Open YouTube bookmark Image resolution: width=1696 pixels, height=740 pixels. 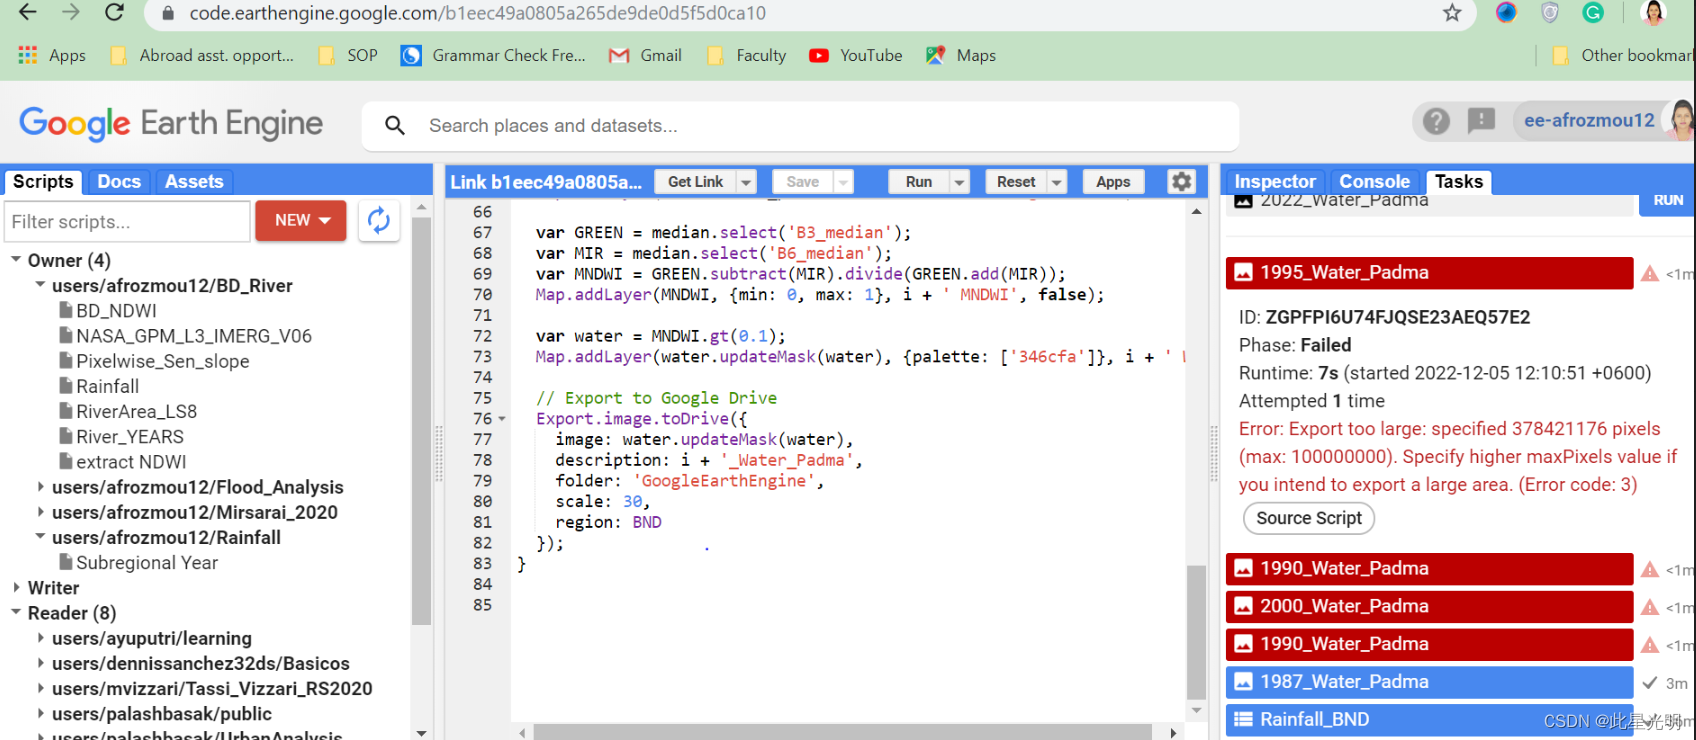coord(856,56)
